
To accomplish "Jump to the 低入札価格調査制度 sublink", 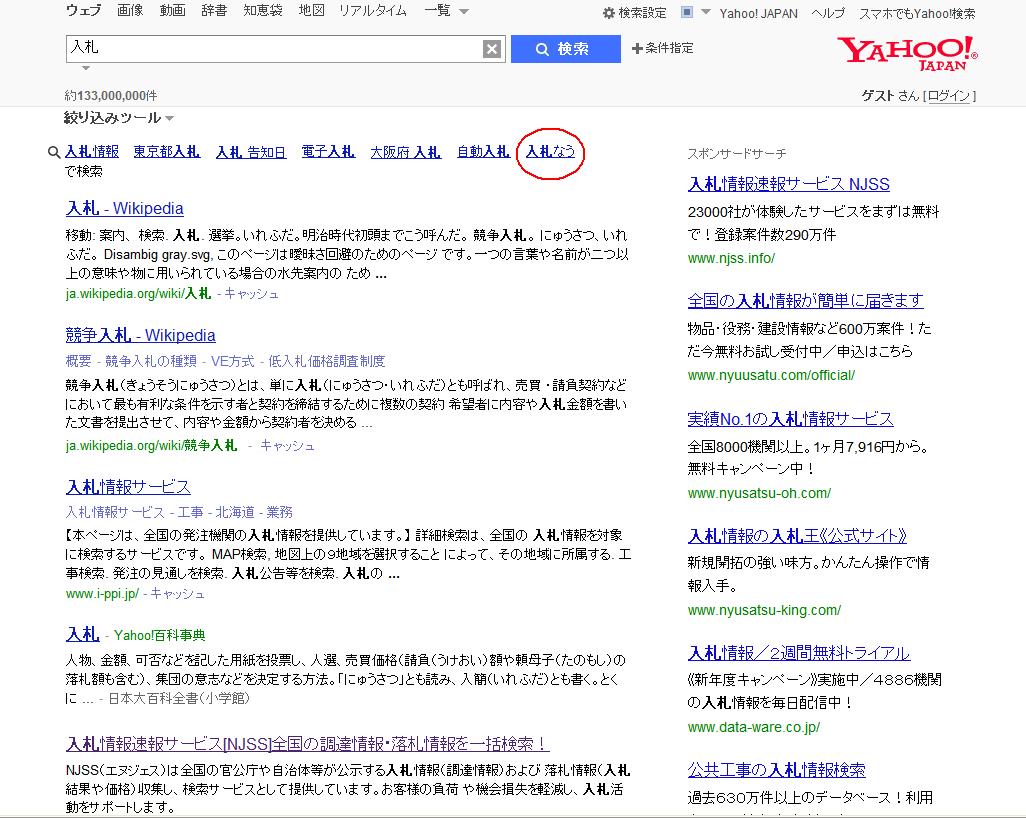I will [327, 361].
